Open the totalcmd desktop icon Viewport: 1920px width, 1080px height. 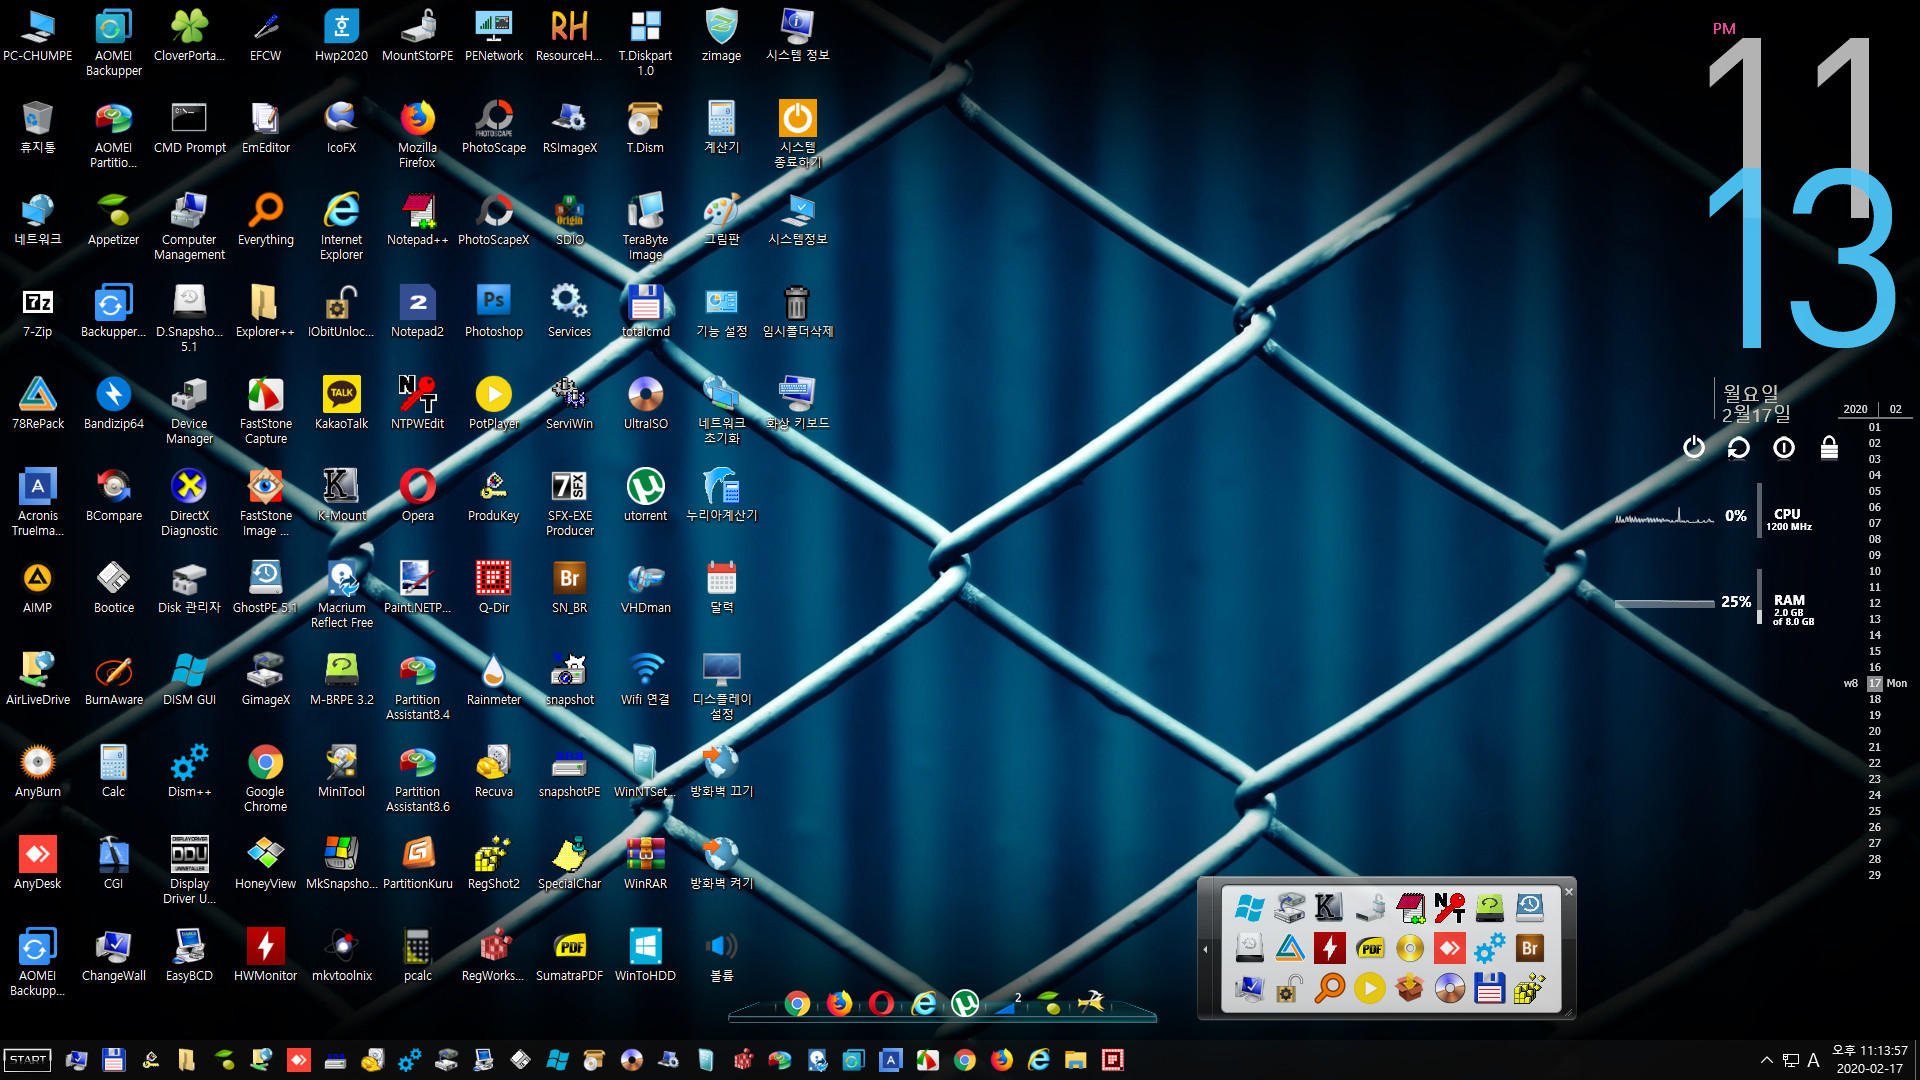645,312
